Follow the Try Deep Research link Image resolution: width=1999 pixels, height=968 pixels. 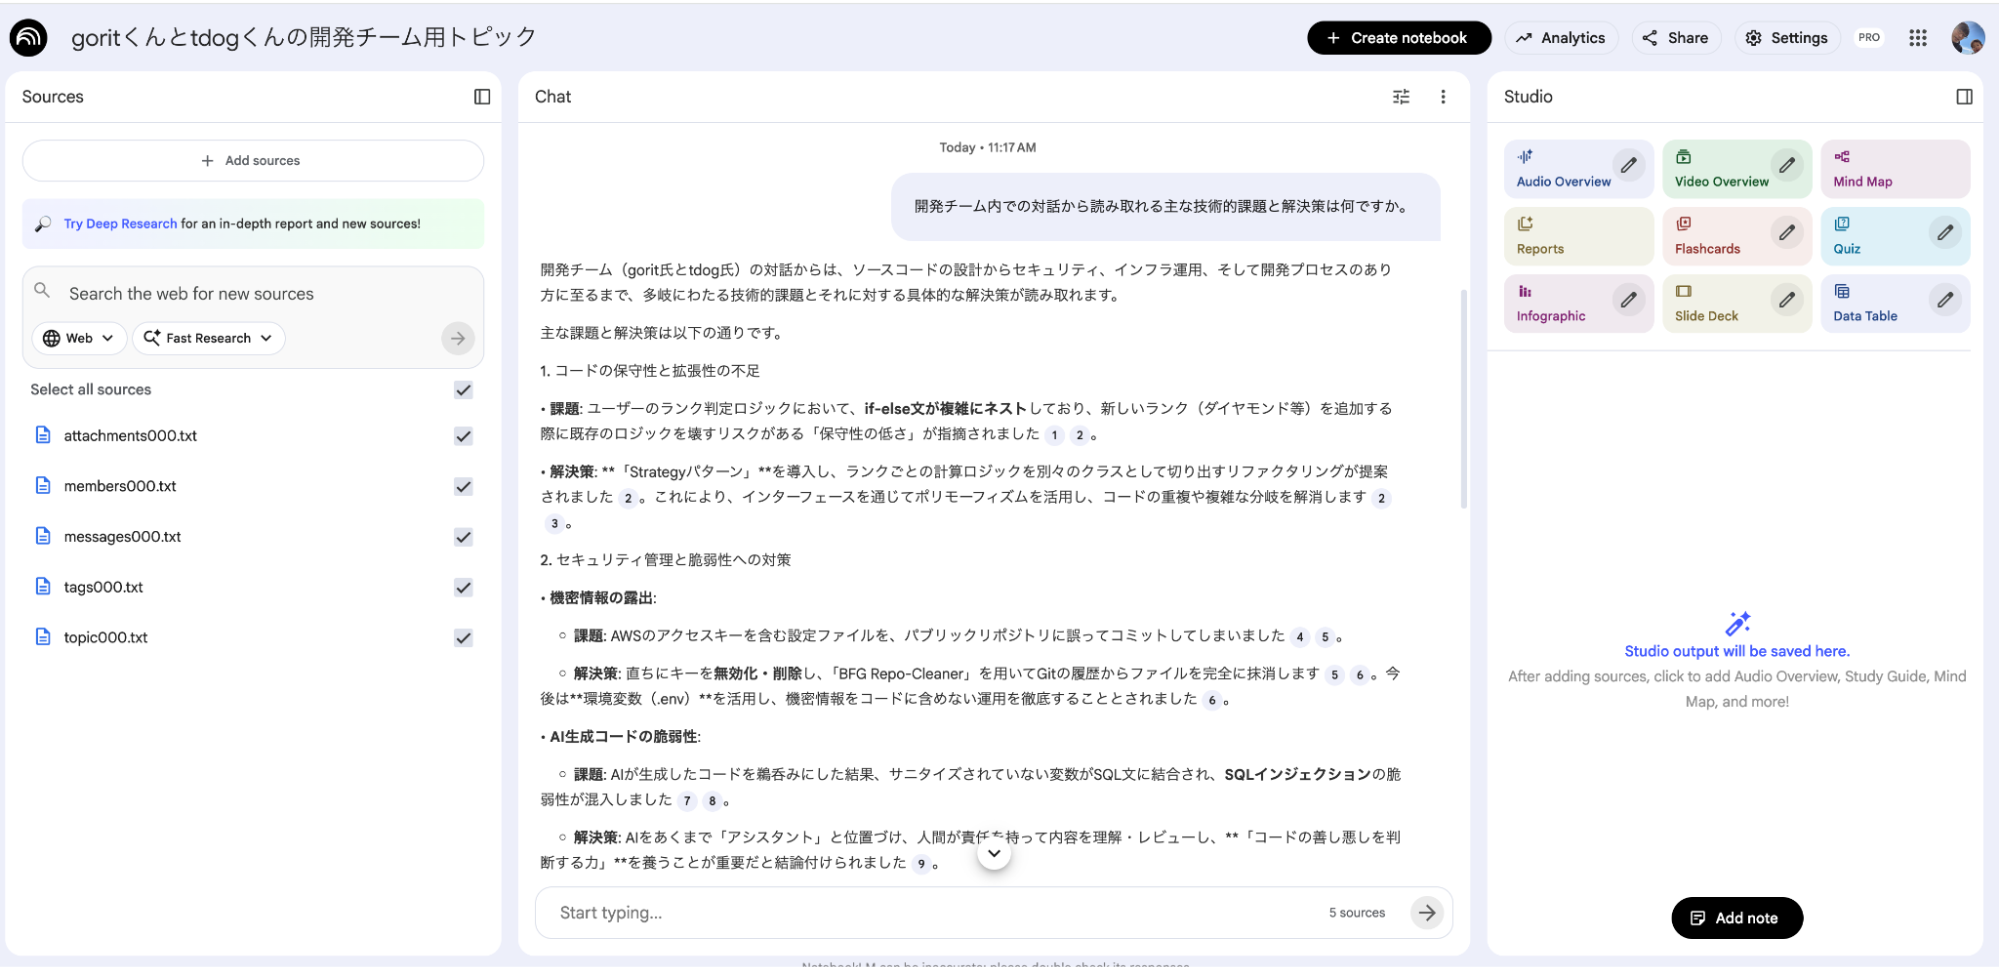120,224
